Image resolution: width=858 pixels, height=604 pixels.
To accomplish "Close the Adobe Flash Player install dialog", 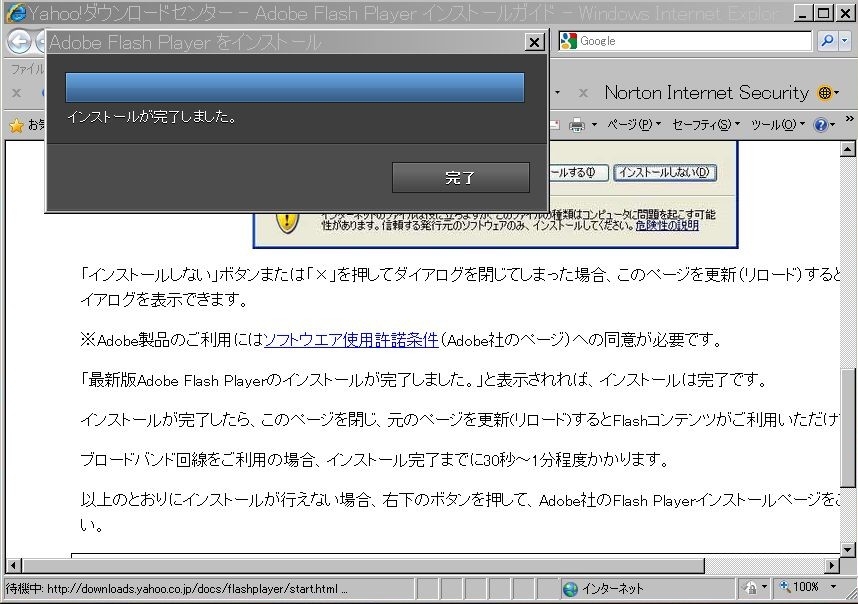I will click(x=534, y=42).
